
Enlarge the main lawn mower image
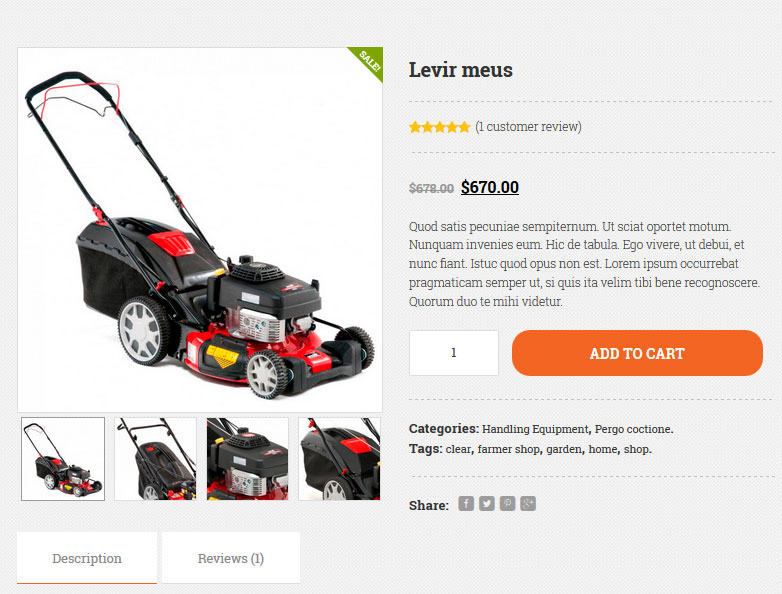click(200, 230)
